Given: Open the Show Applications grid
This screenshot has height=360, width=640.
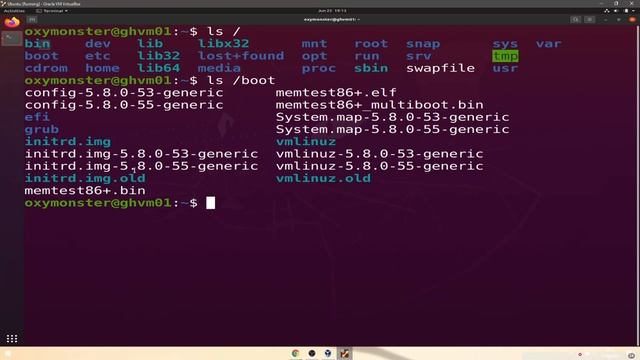Looking at the screenshot, I should tap(11, 338).
